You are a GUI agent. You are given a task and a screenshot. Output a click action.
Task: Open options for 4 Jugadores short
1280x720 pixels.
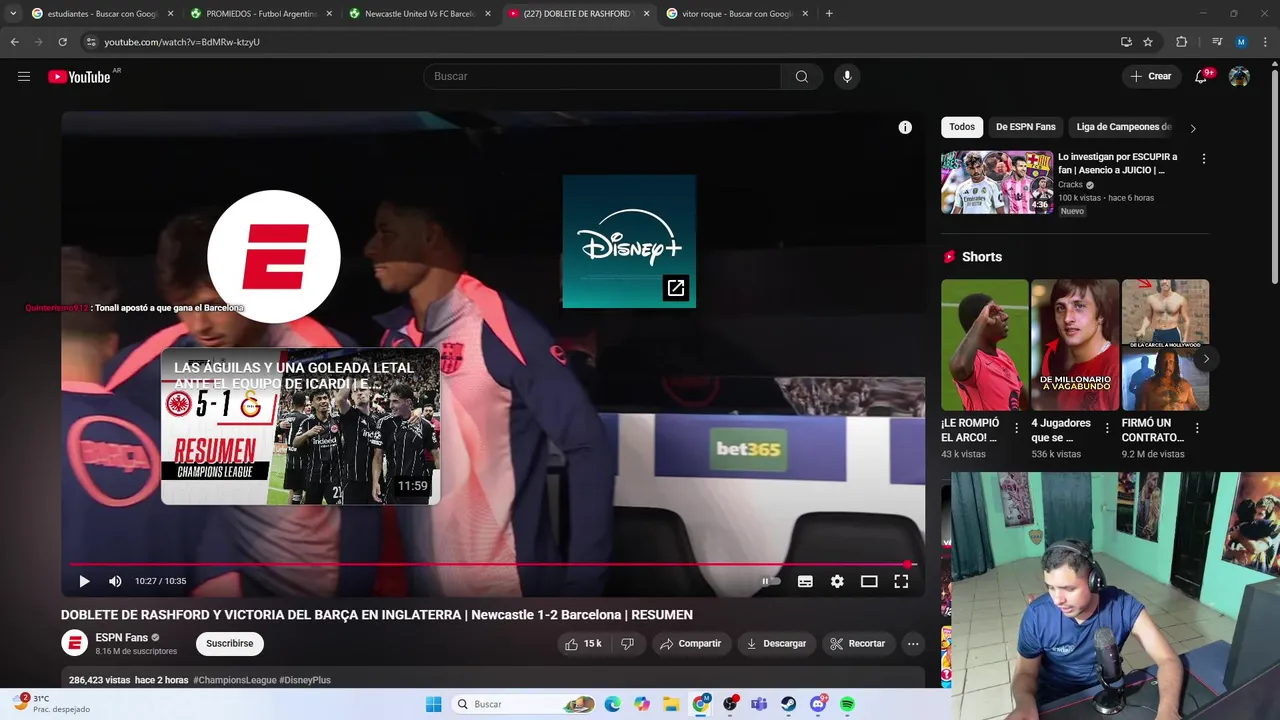point(1107,428)
